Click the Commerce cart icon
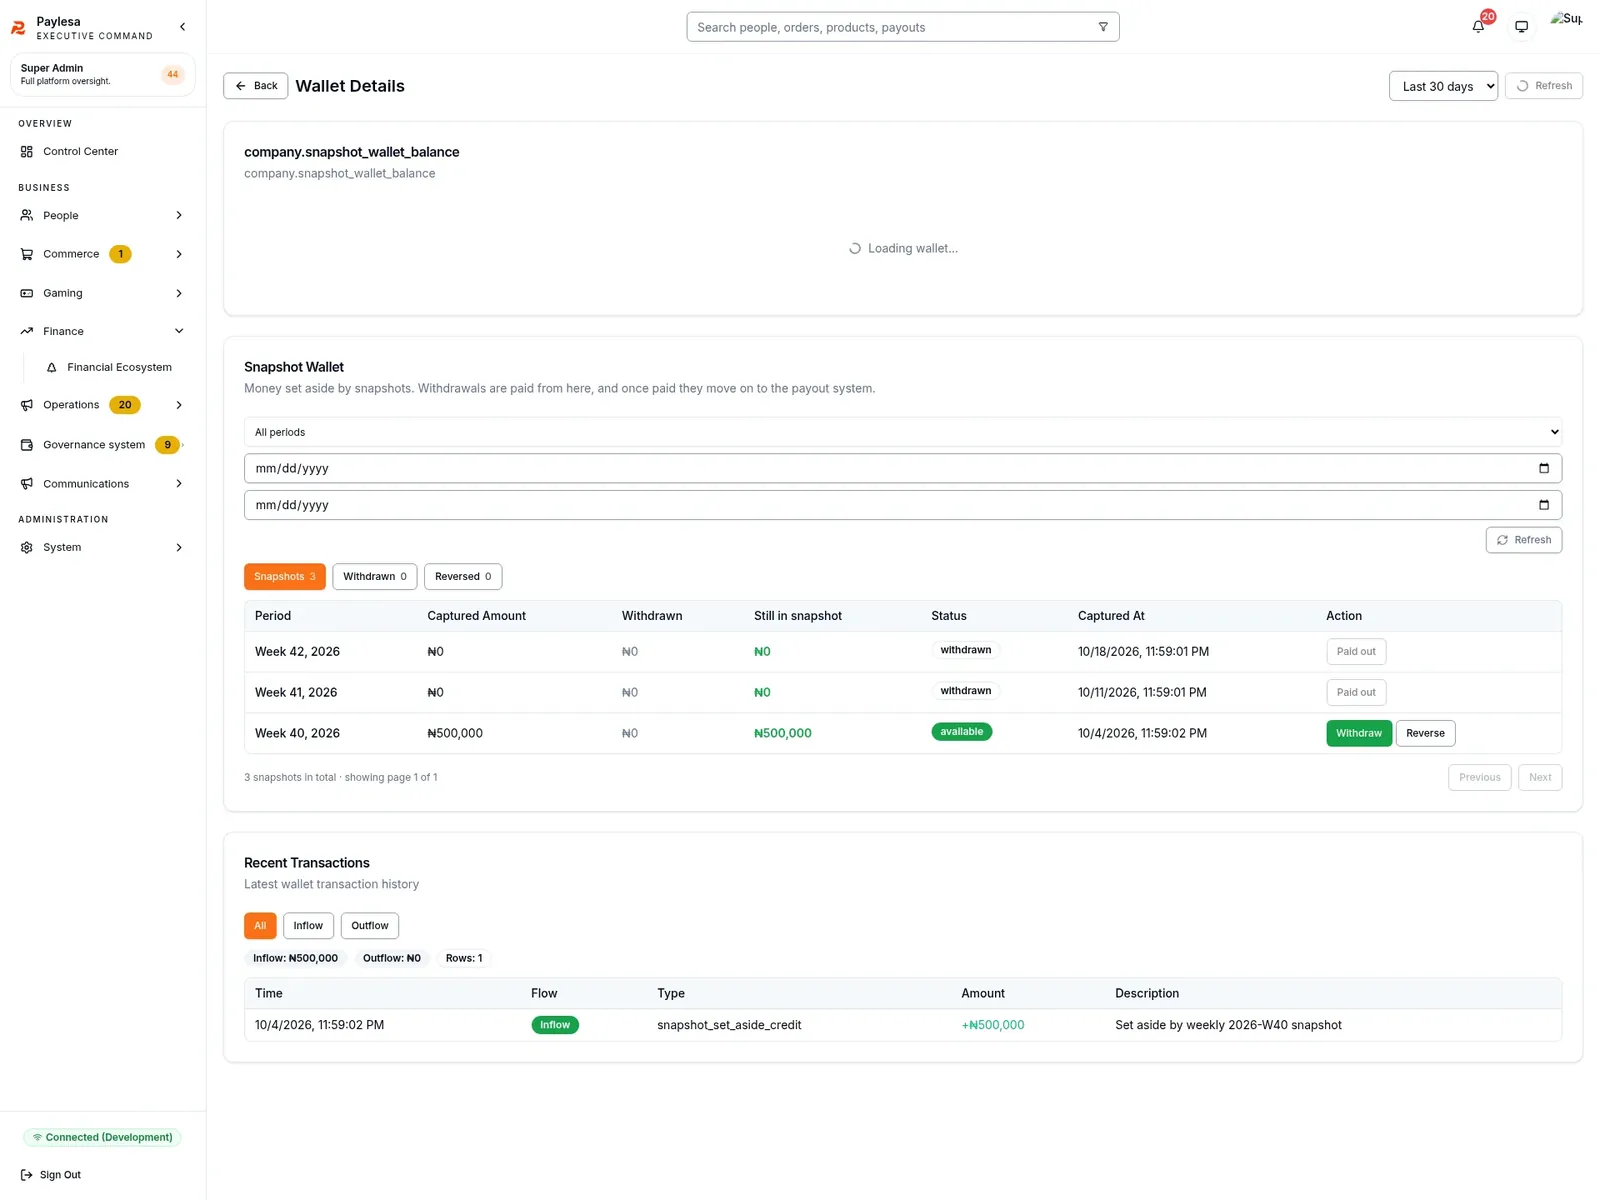This screenshot has height=1200, width=1600. point(27,254)
